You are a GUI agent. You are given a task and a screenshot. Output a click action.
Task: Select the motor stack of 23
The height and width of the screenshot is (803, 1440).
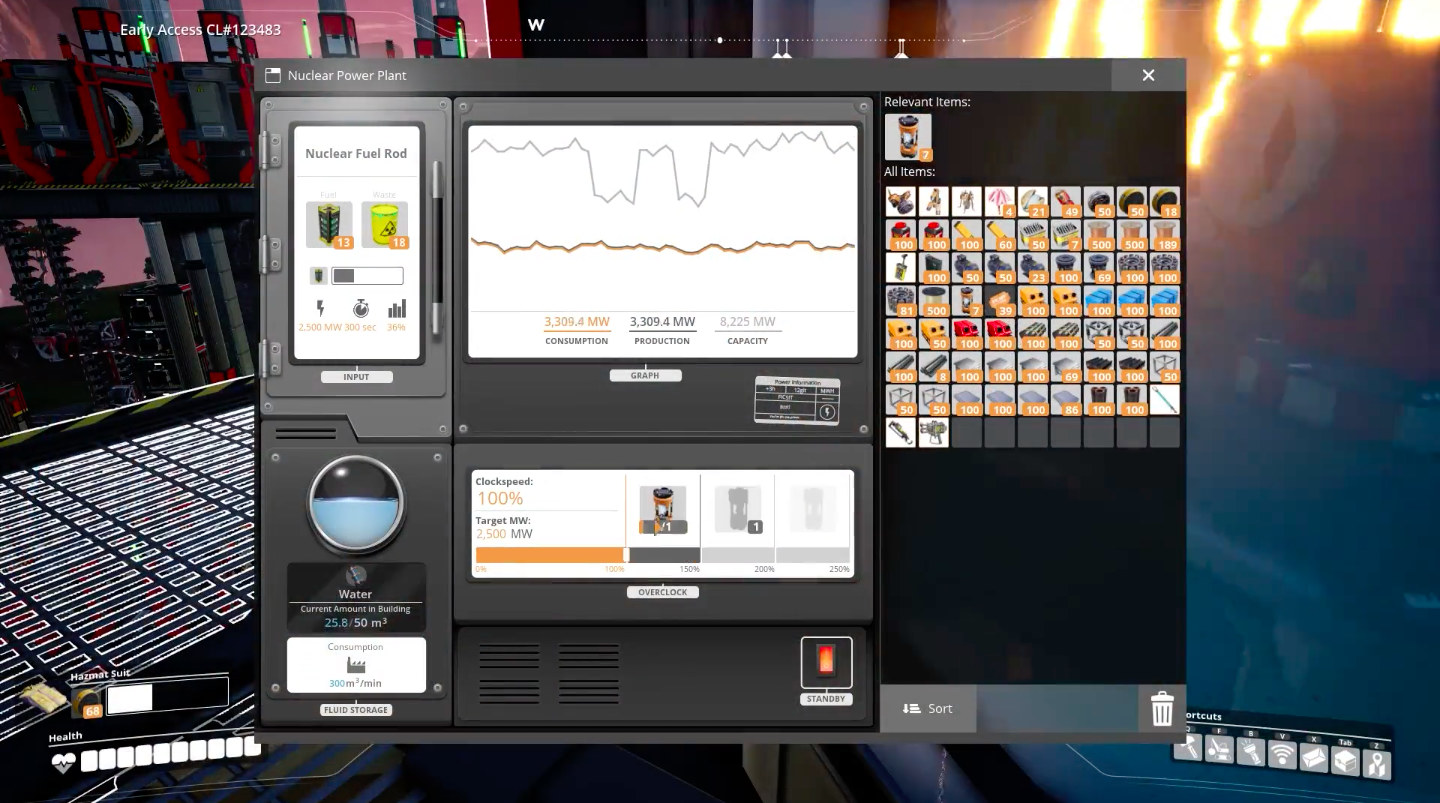(1032, 268)
